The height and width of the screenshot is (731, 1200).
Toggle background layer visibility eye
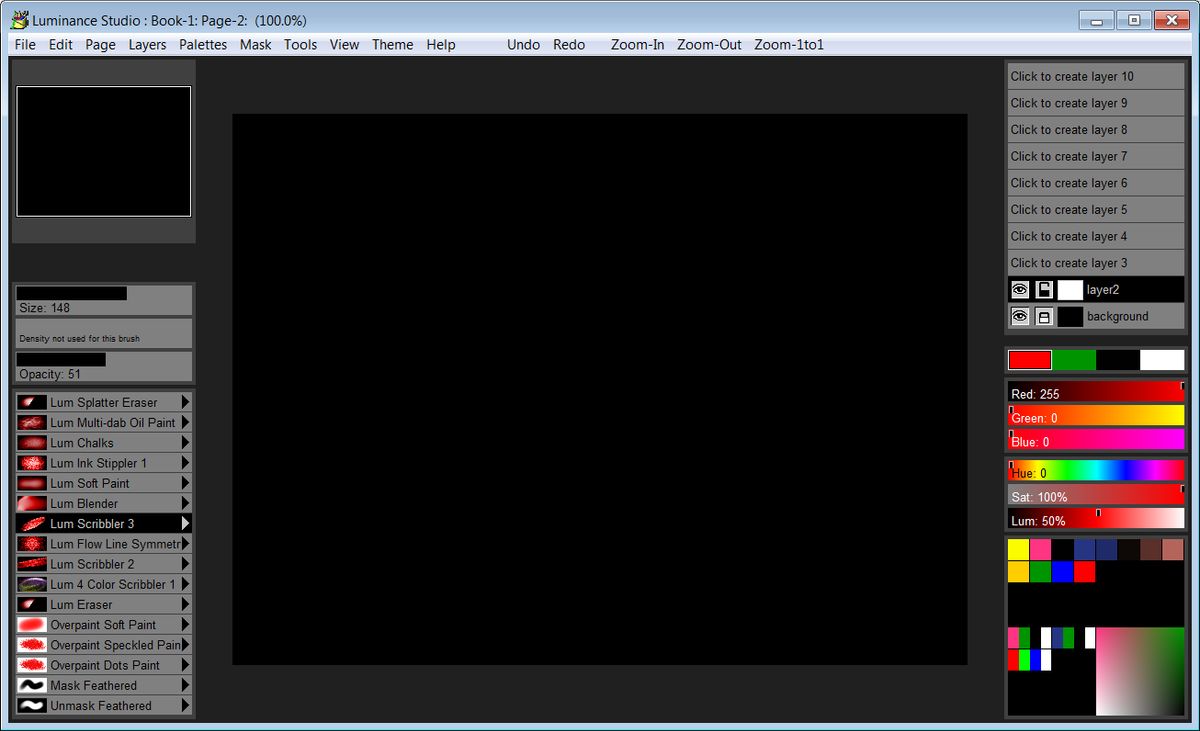(1020, 317)
